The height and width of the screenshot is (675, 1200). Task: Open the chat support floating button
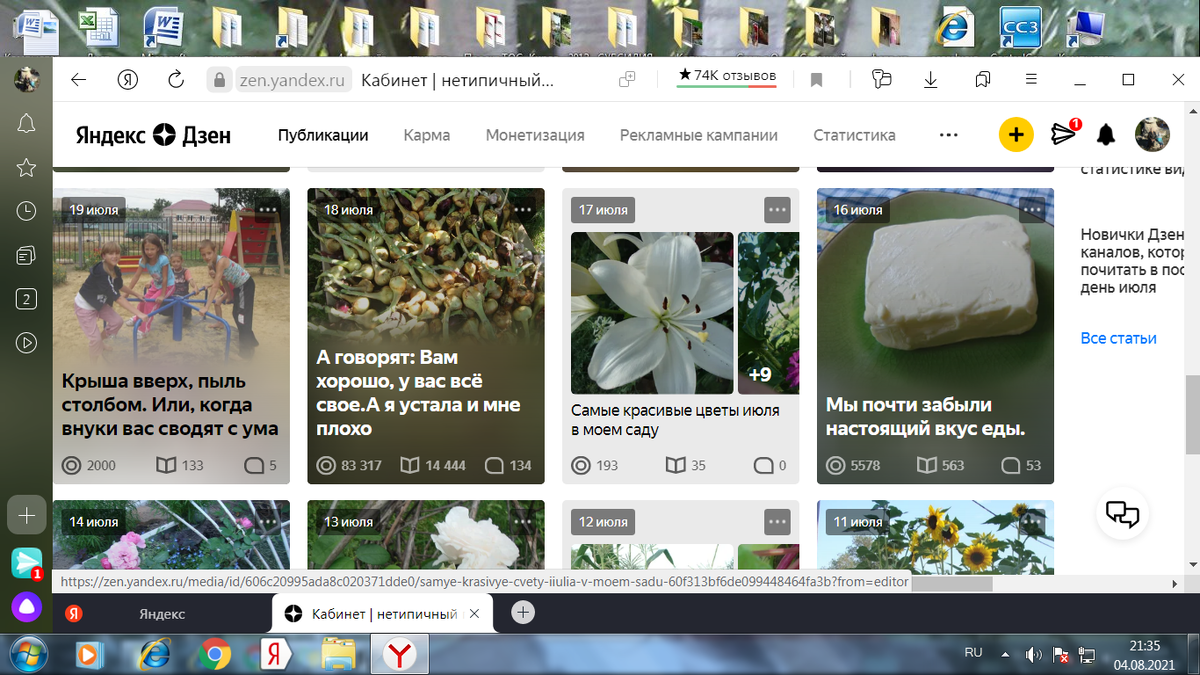coord(1122,514)
